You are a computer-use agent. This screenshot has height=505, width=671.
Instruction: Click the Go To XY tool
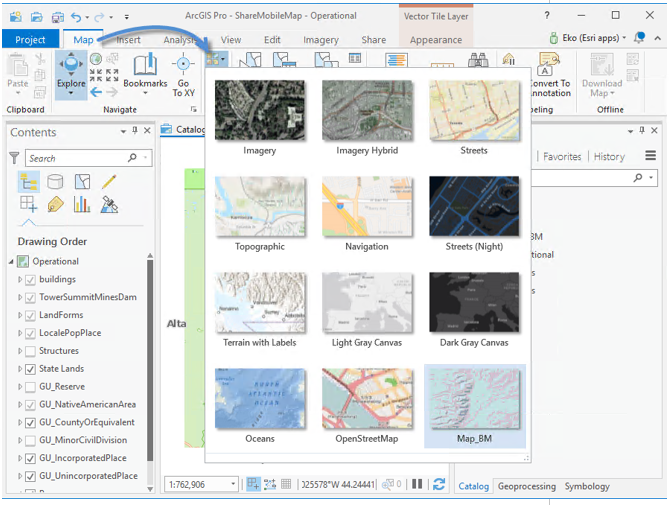184,74
